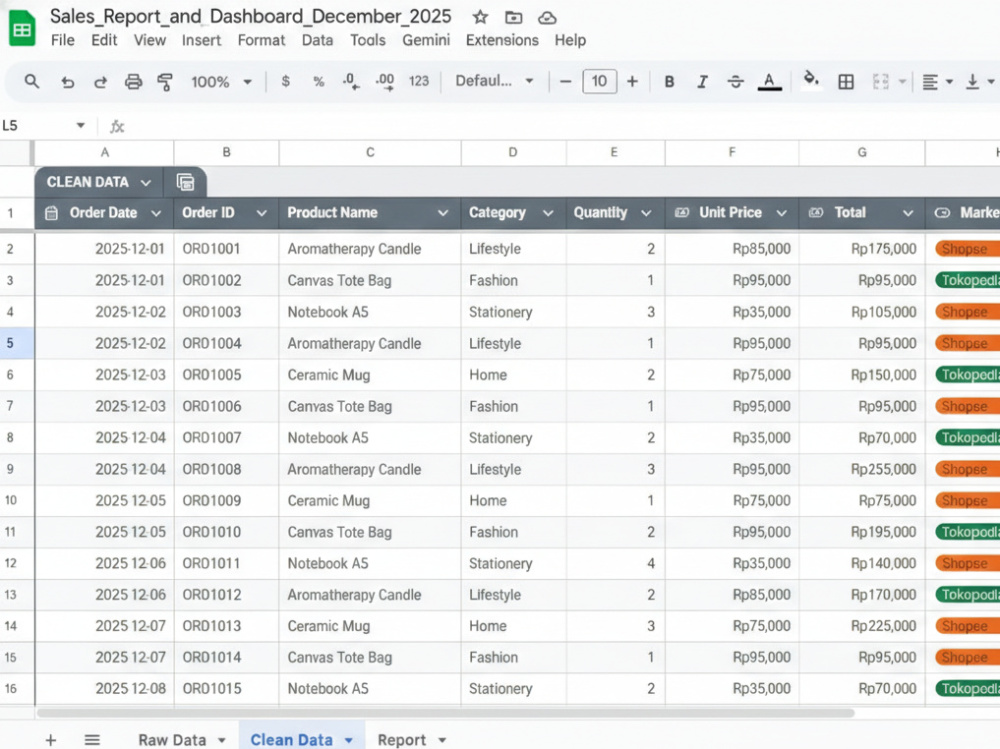The height and width of the screenshot is (749, 1000).
Task: Open the Quantity column dropdown
Action: coord(646,213)
